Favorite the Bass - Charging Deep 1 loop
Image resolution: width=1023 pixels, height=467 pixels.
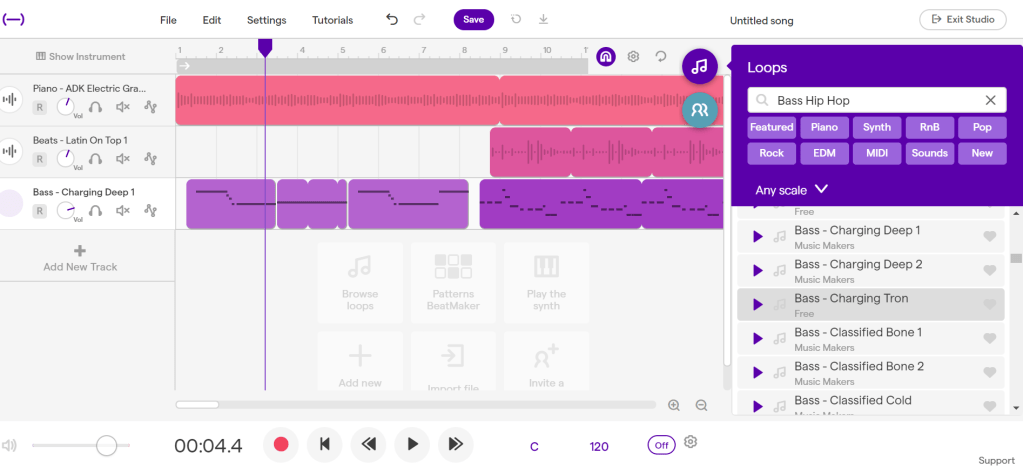(989, 237)
